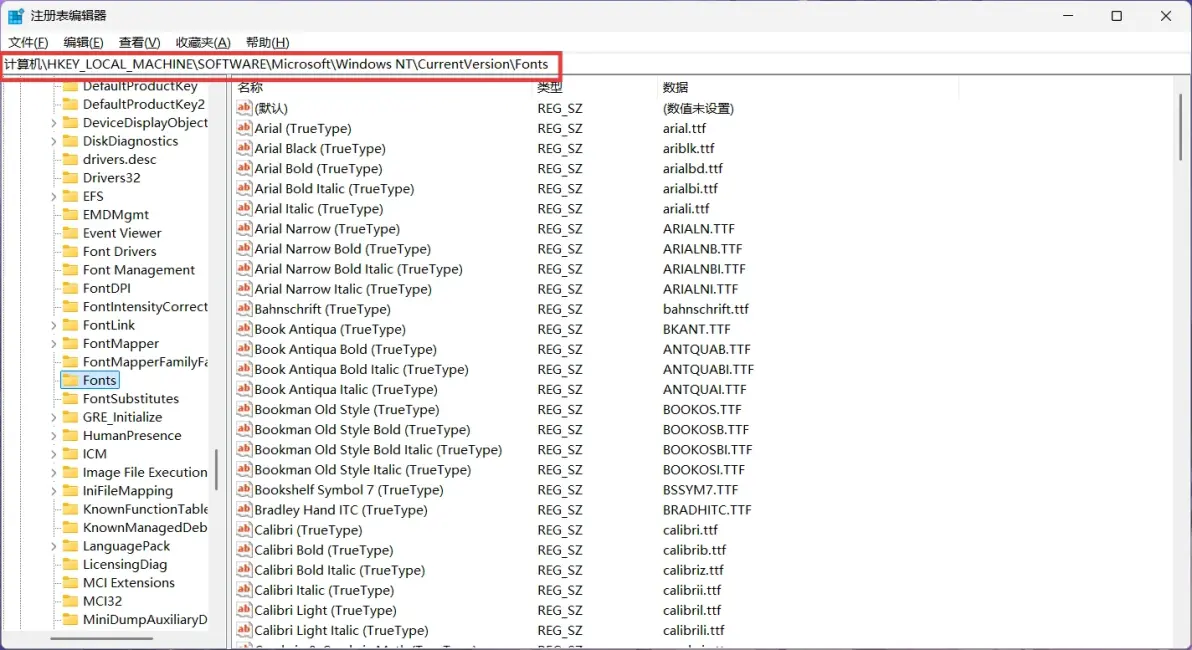Click the string icon for Calibri (TrueType)
Image resolution: width=1192 pixels, height=650 pixels.
point(244,530)
